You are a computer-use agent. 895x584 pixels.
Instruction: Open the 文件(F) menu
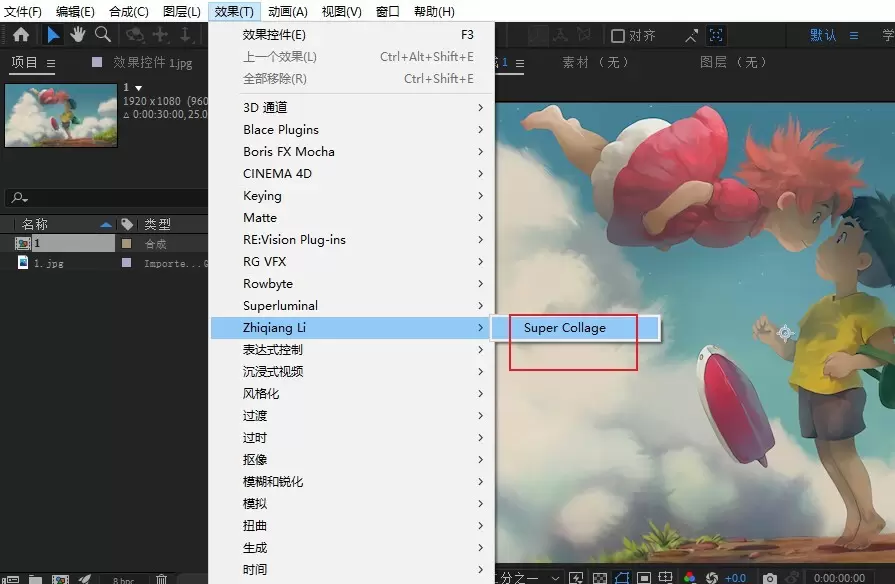tap(23, 11)
